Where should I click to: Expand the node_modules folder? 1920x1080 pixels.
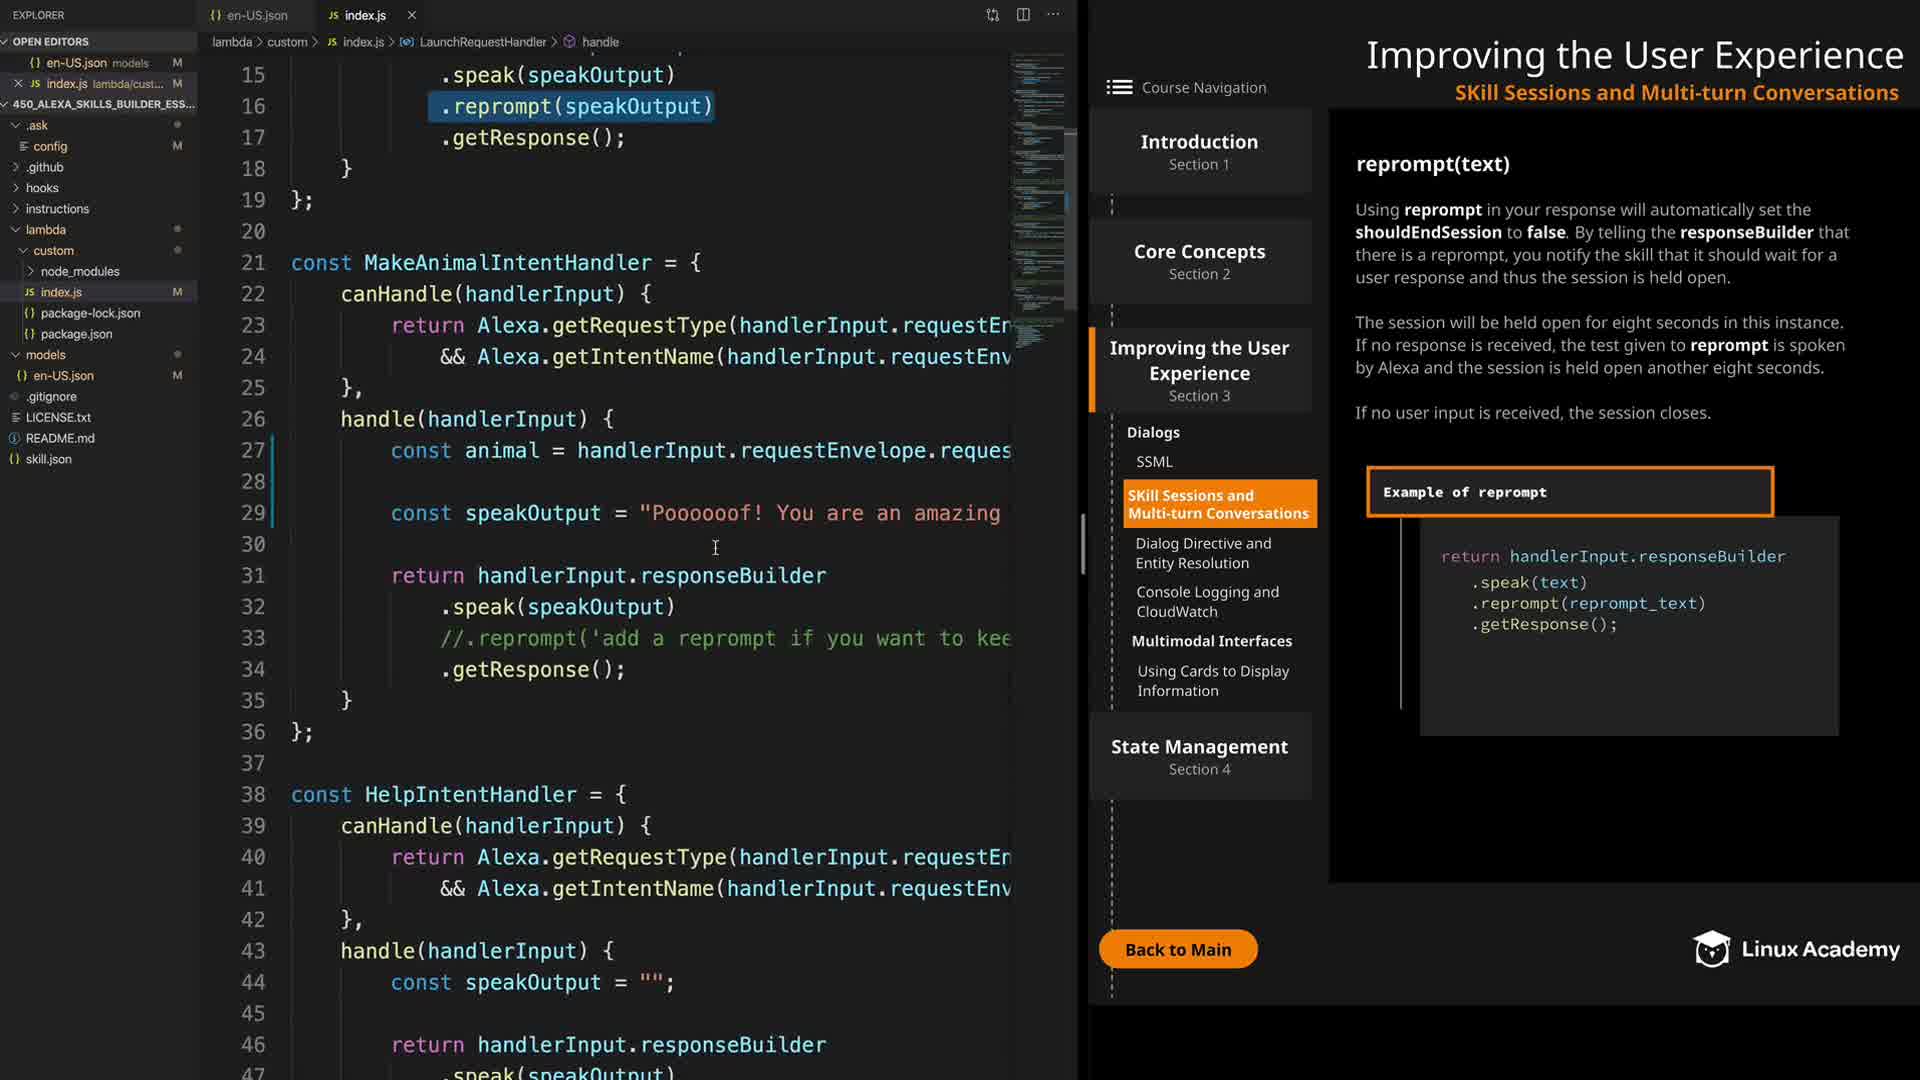[79, 272]
